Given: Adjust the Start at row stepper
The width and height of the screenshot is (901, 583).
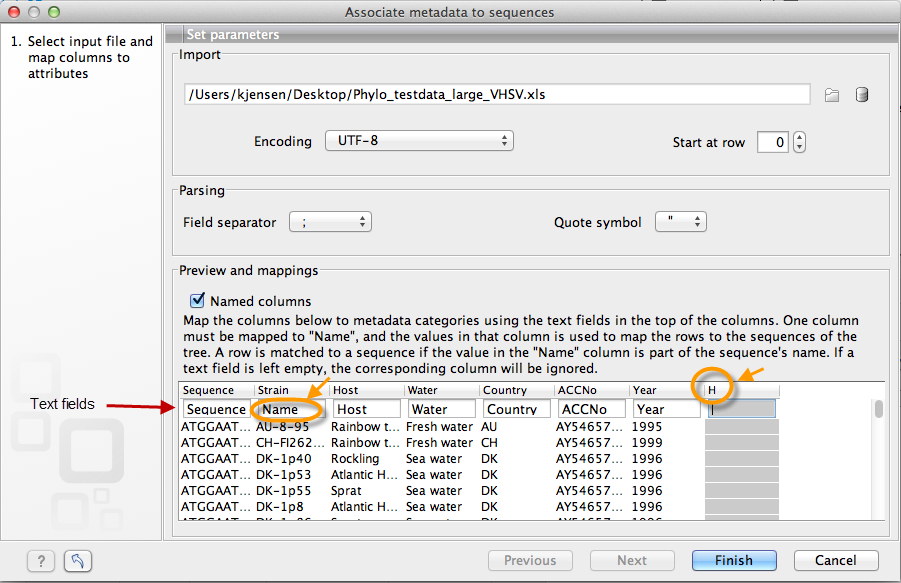Looking at the screenshot, I should [799, 142].
